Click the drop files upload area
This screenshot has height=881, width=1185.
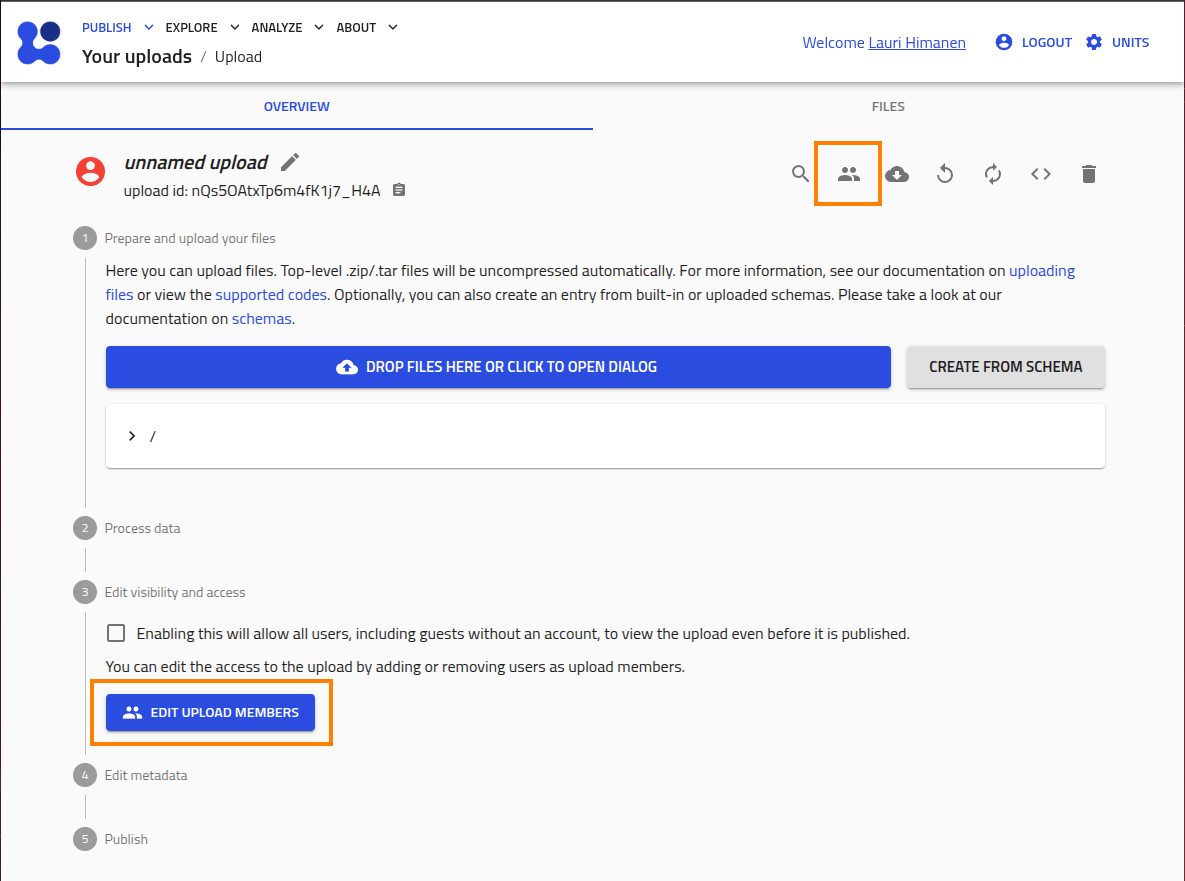point(498,367)
